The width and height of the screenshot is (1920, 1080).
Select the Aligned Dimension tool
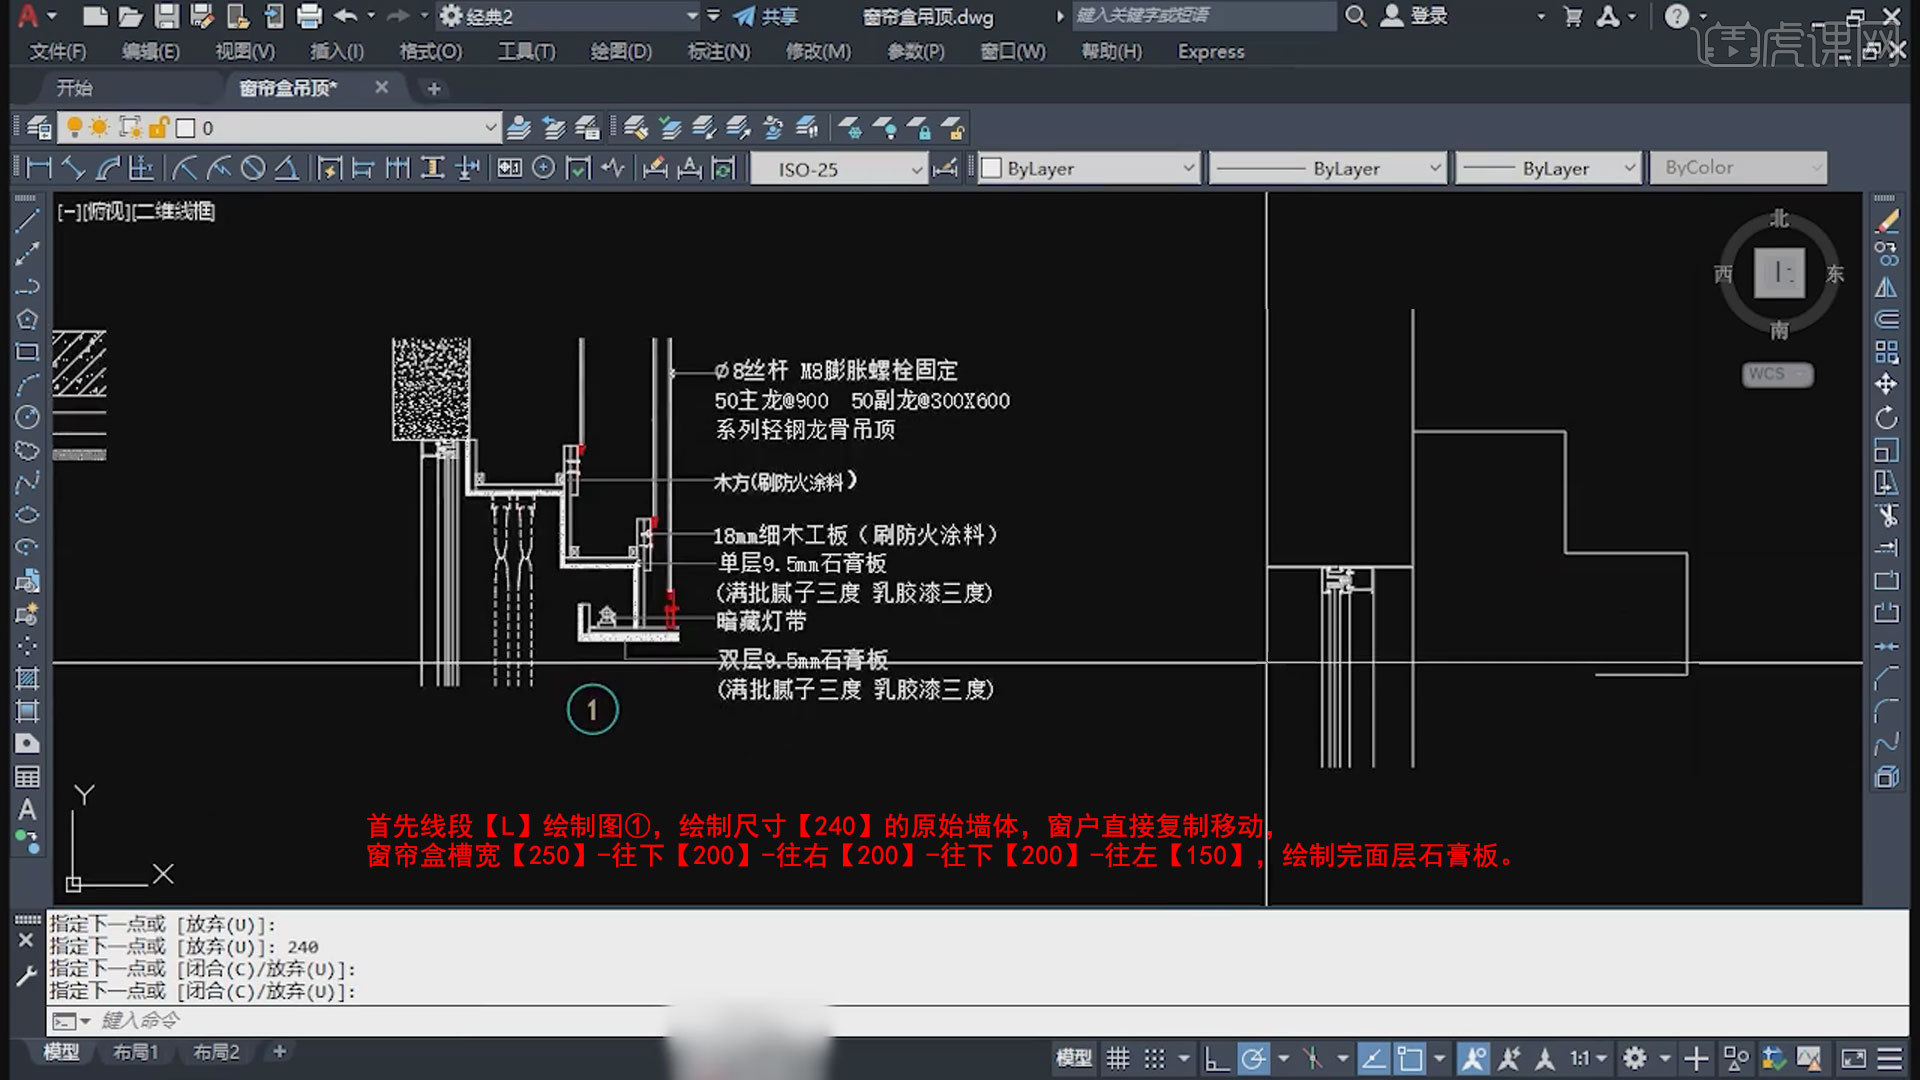(73, 168)
